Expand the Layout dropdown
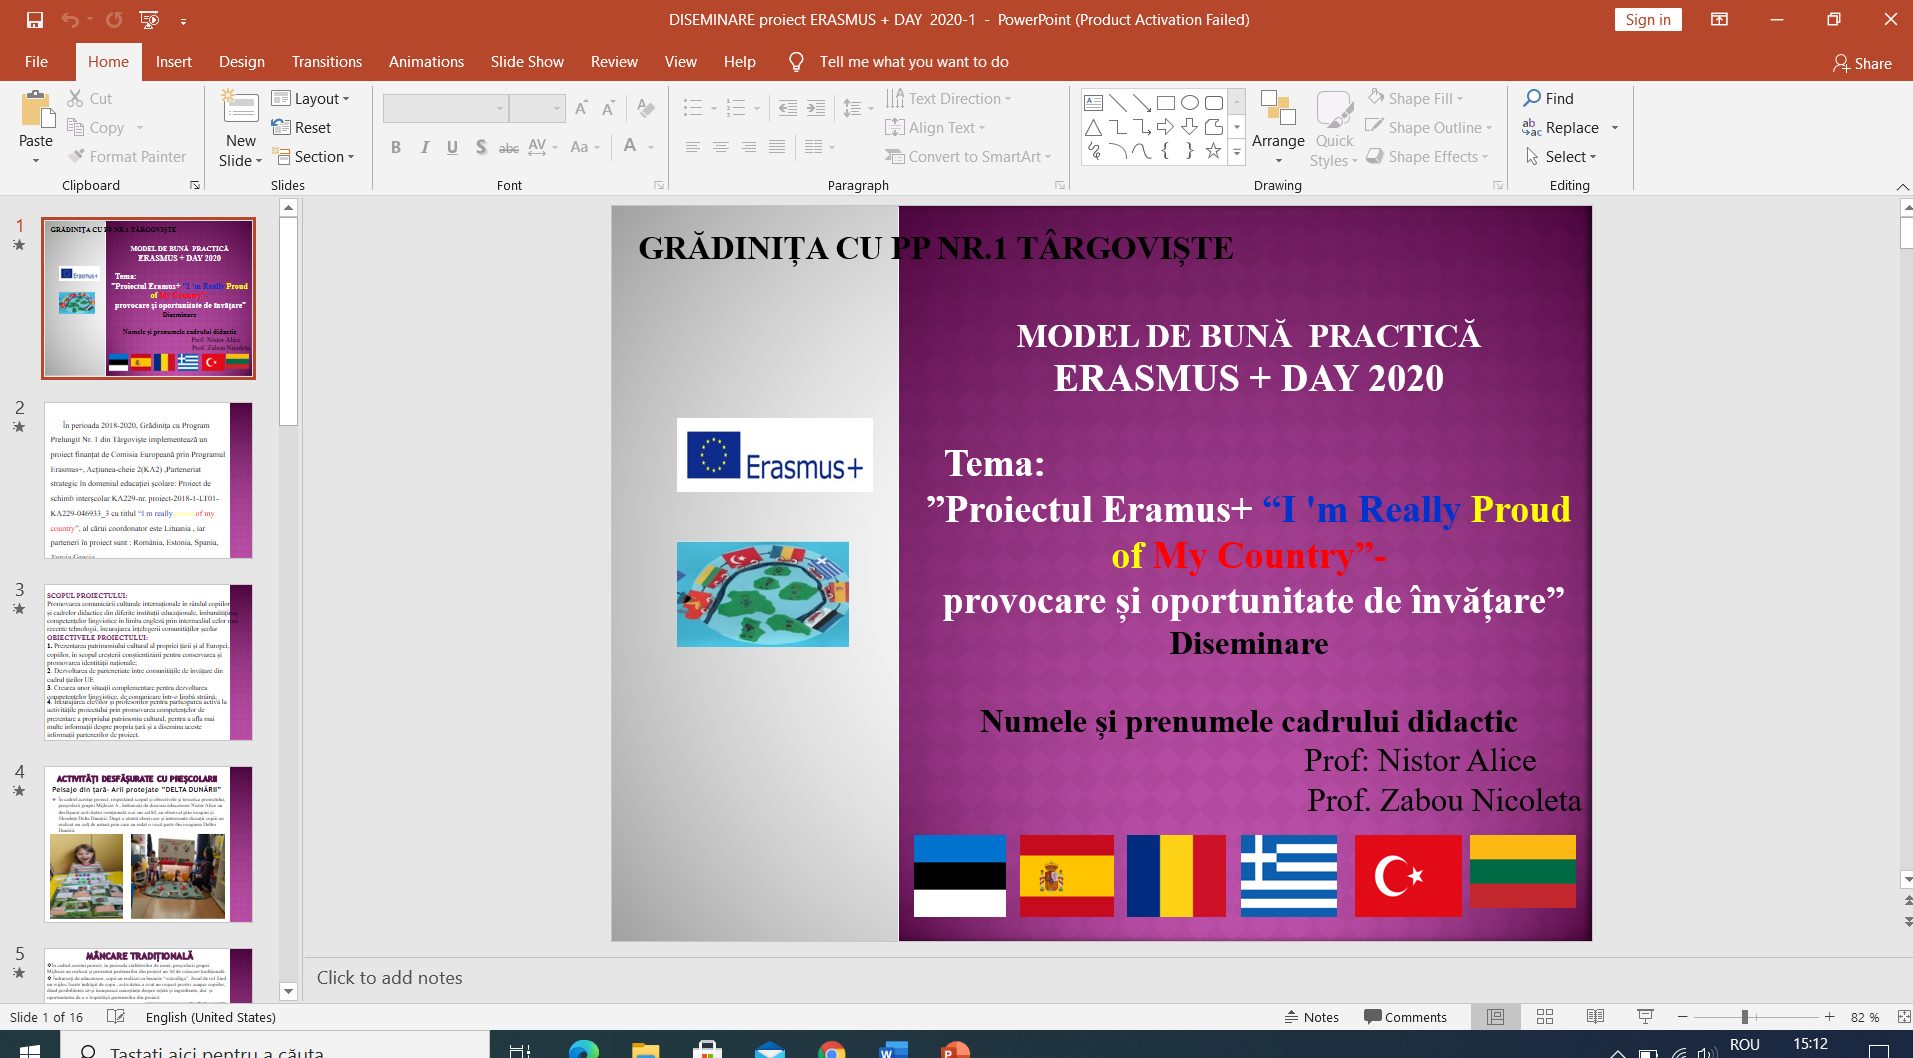The height and width of the screenshot is (1058, 1913). (x=311, y=98)
